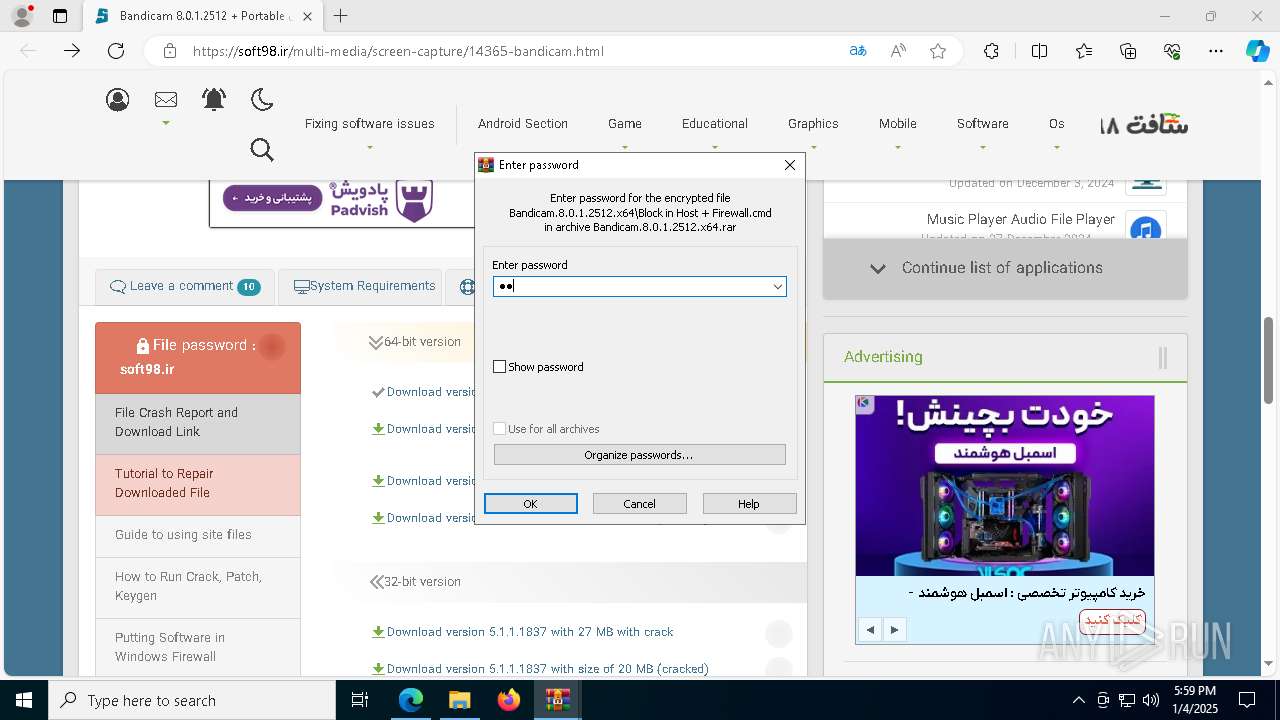The width and height of the screenshot is (1280, 720).
Task: Open Windows Start menu
Action: [x=23, y=700]
